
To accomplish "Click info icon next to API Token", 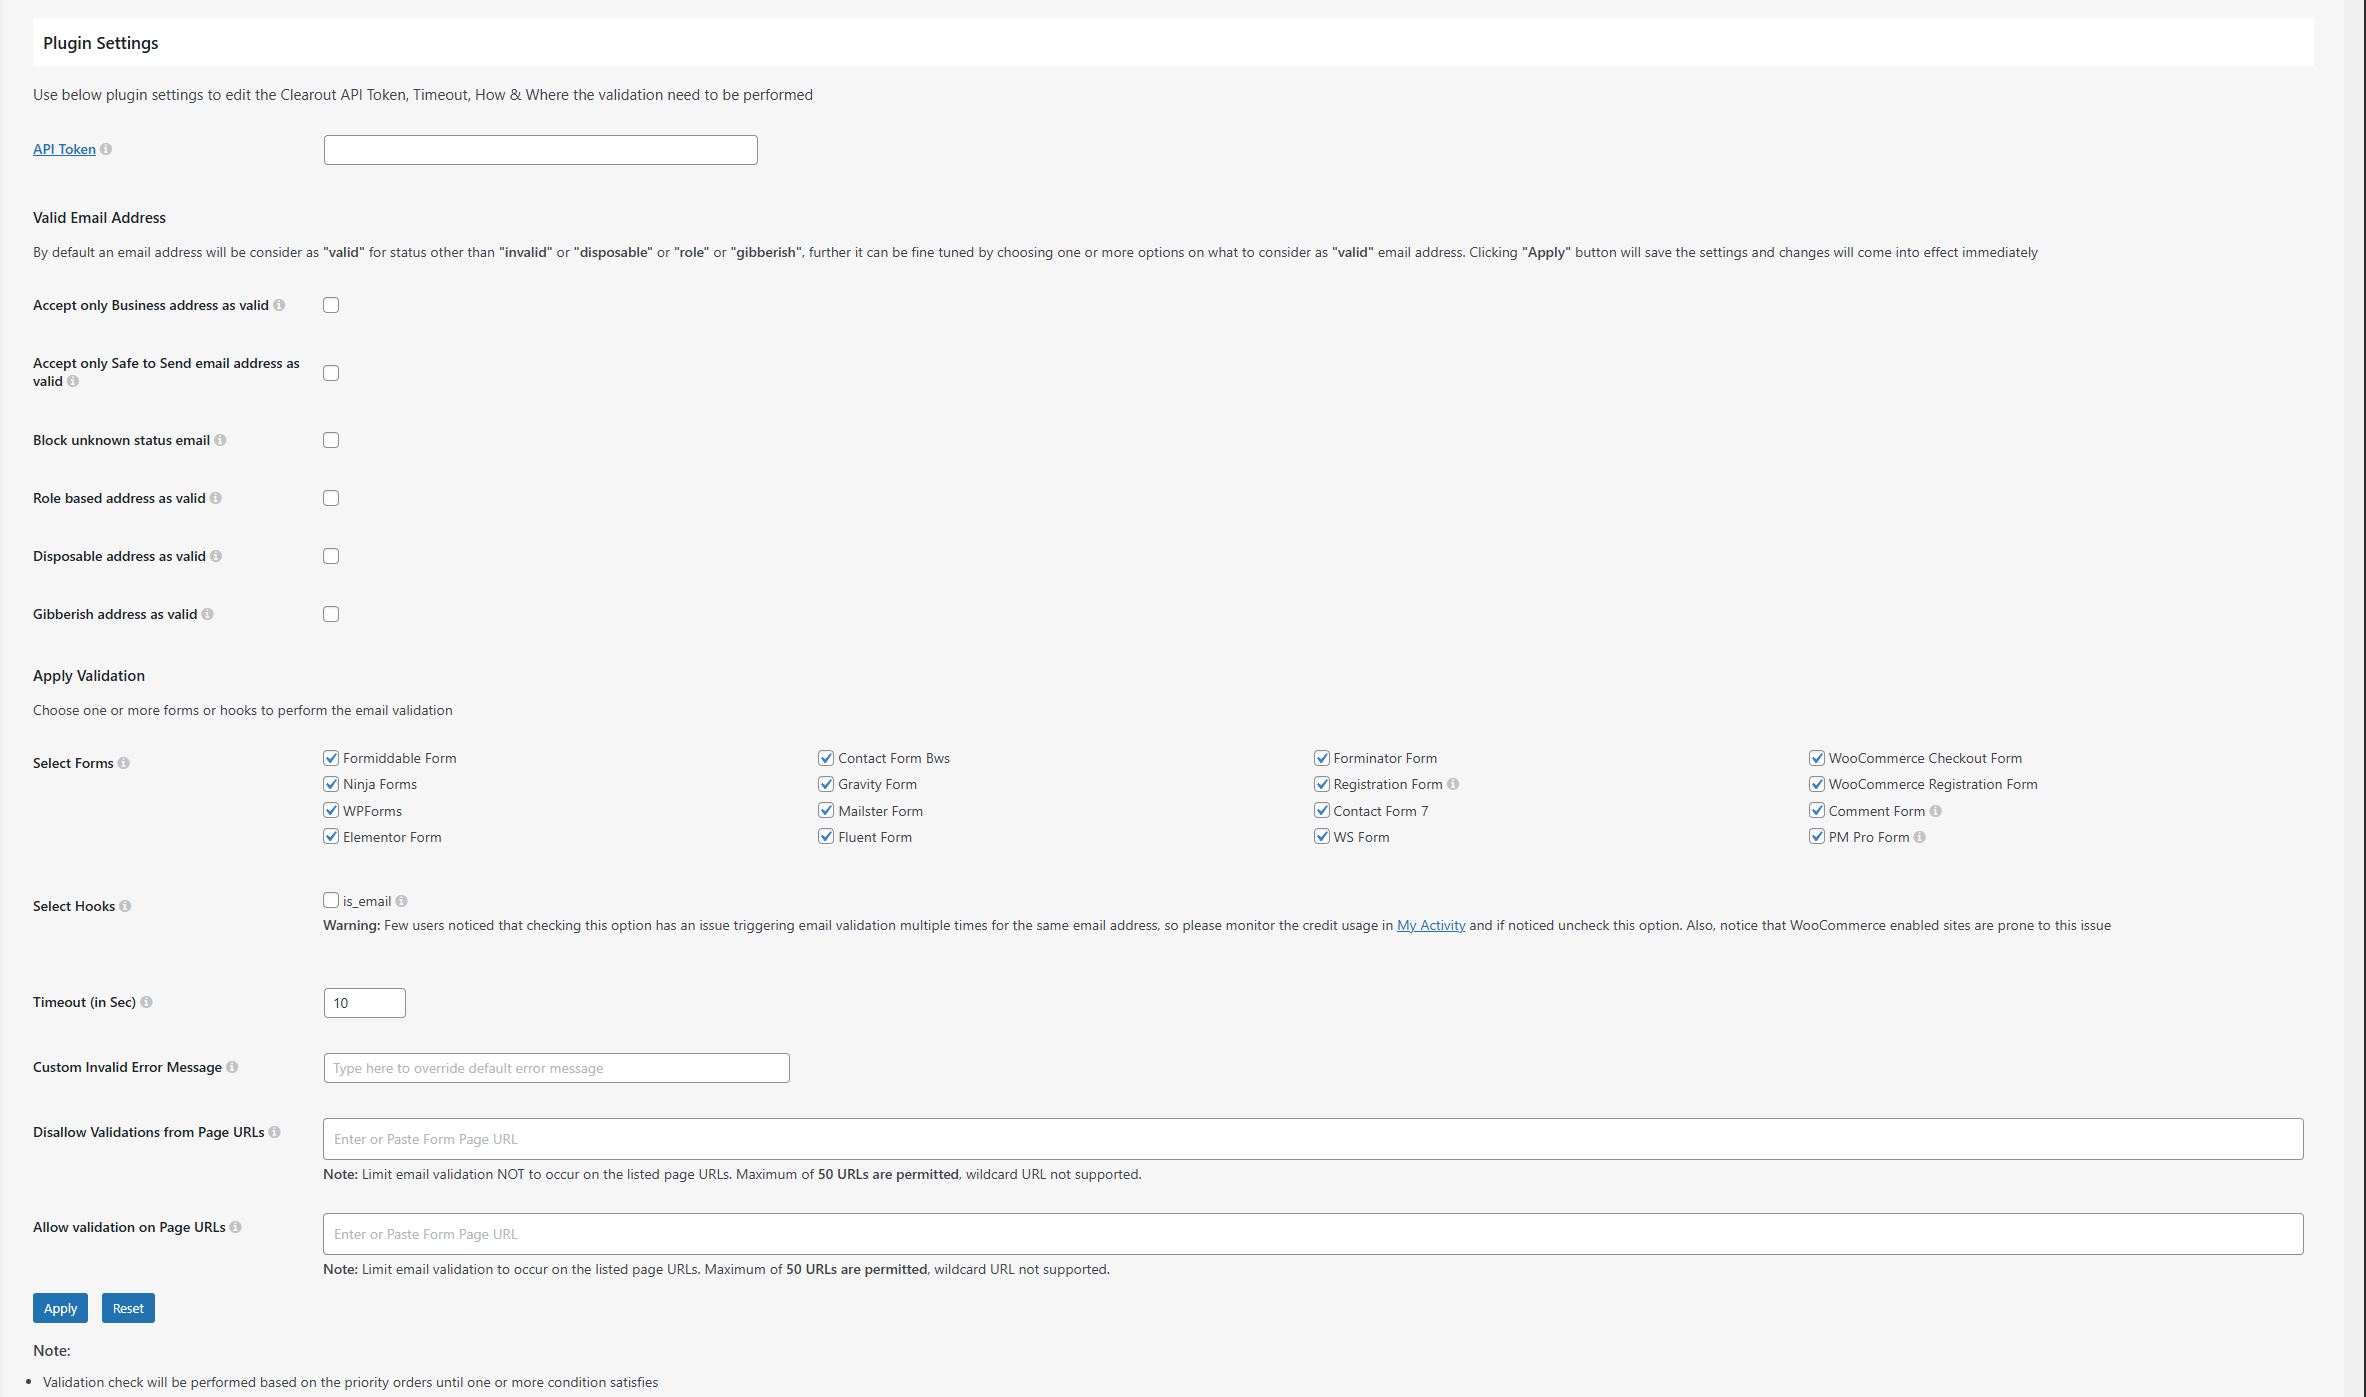I will click(x=106, y=149).
